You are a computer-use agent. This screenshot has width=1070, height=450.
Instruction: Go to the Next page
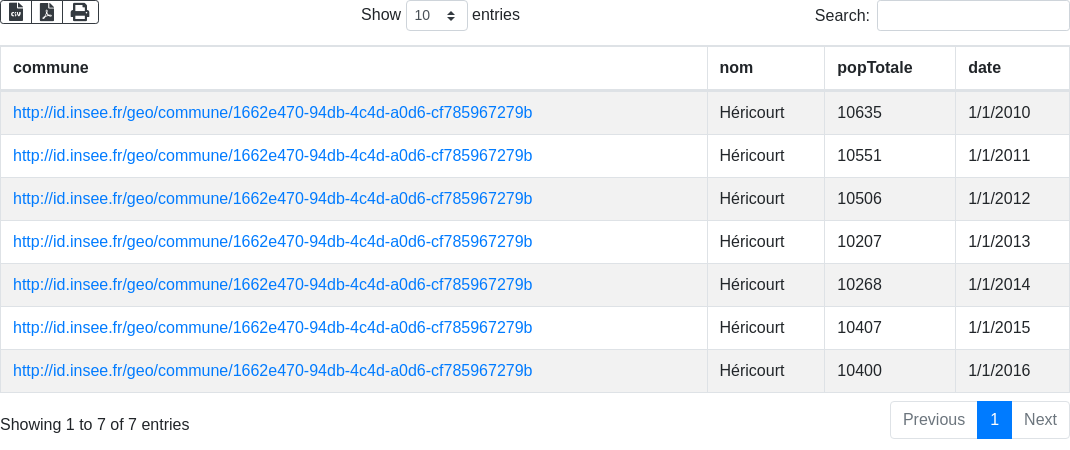coord(1040,420)
